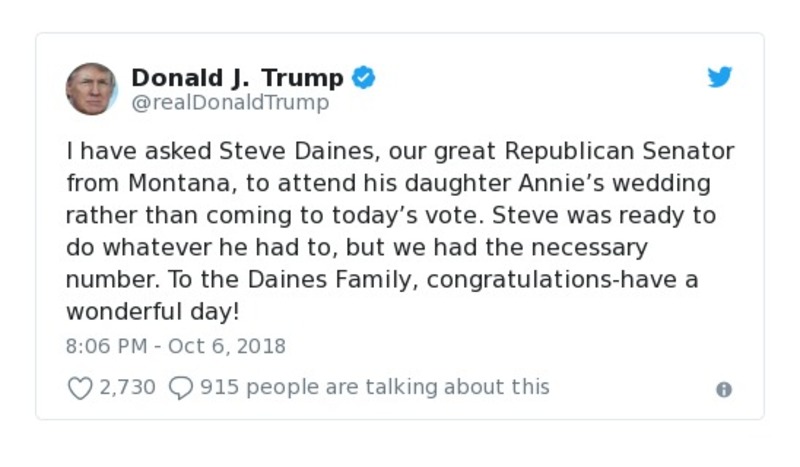Click the display name Donald J. Trump
This screenshot has height=467, width=800.
click(237, 77)
